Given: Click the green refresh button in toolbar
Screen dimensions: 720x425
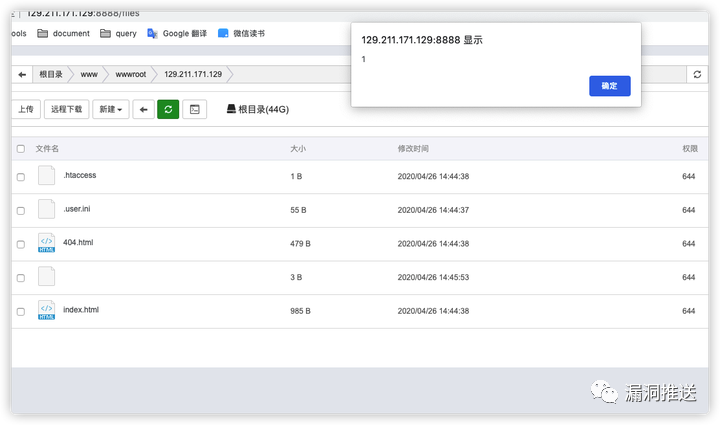Looking at the screenshot, I should point(168,109).
